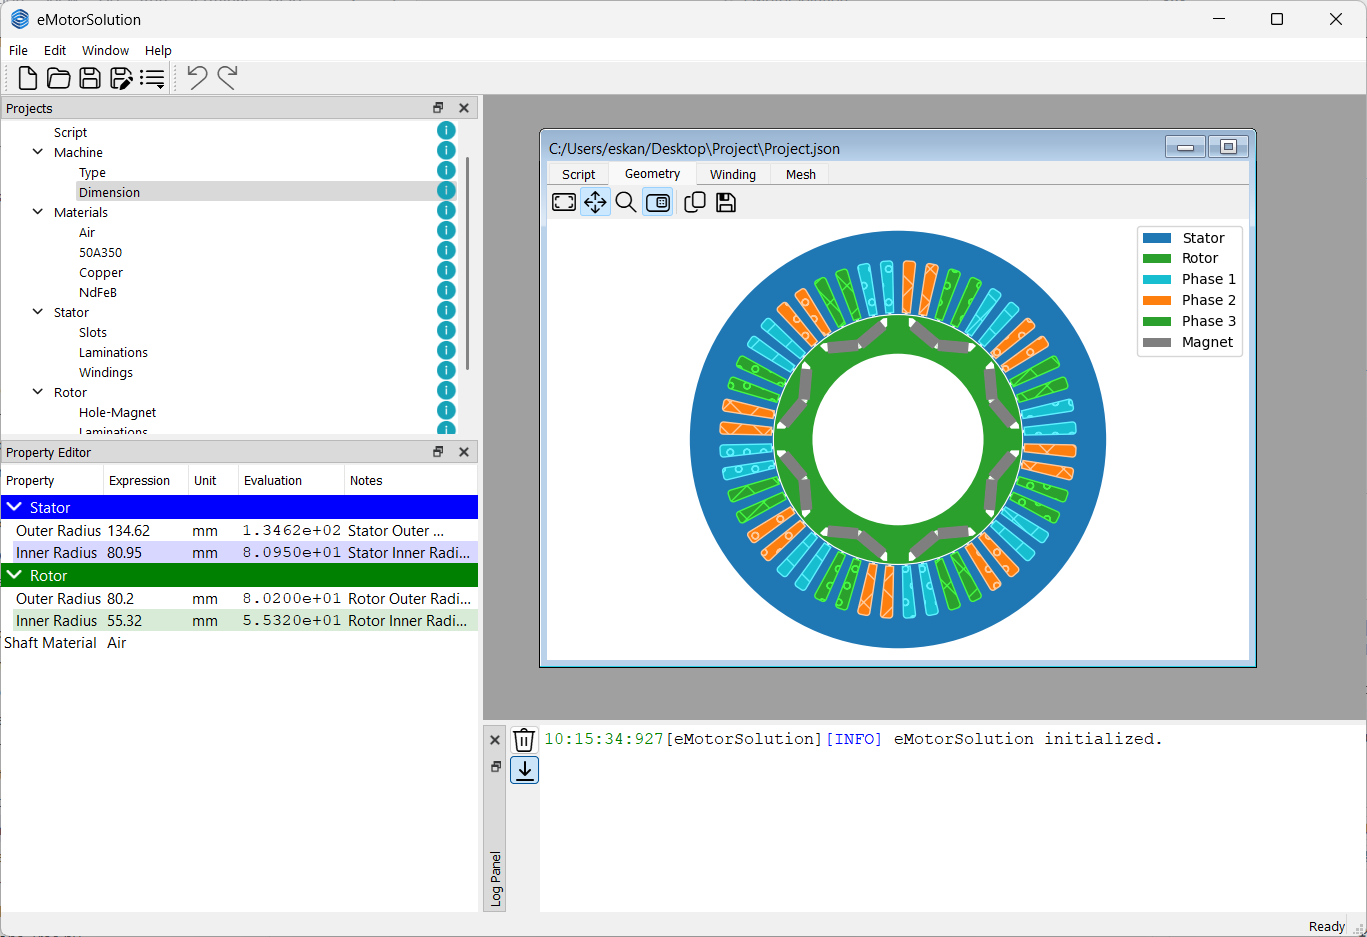Click the fit-to-view icon in Geometry view
The width and height of the screenshot is (1367, 937).
coord(563,201)
